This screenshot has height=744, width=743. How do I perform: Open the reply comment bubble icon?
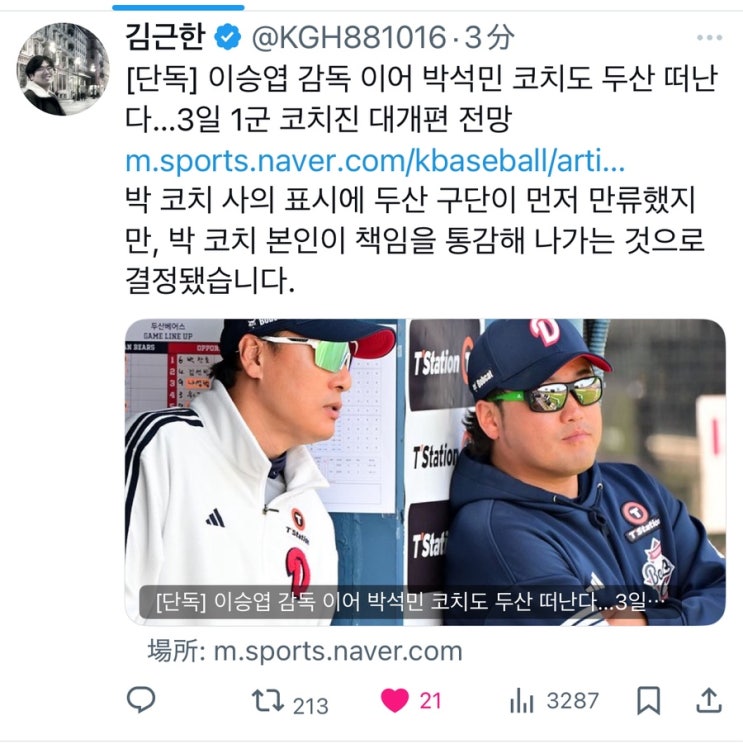tap(141, 700)
